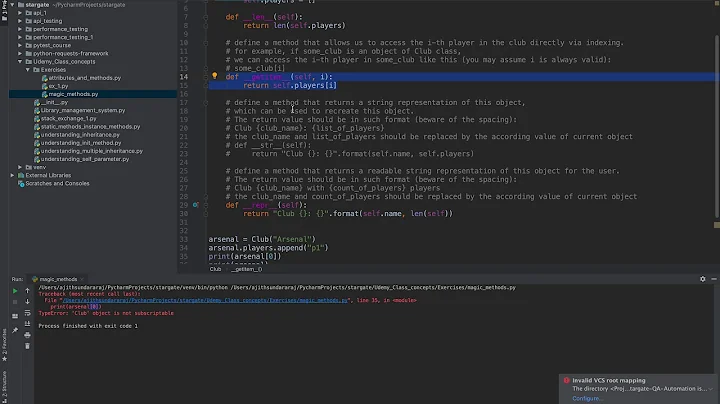The image size is (720, 404).
Task: Expand the pytest_course folder
Action: click(x=20, y=45)
